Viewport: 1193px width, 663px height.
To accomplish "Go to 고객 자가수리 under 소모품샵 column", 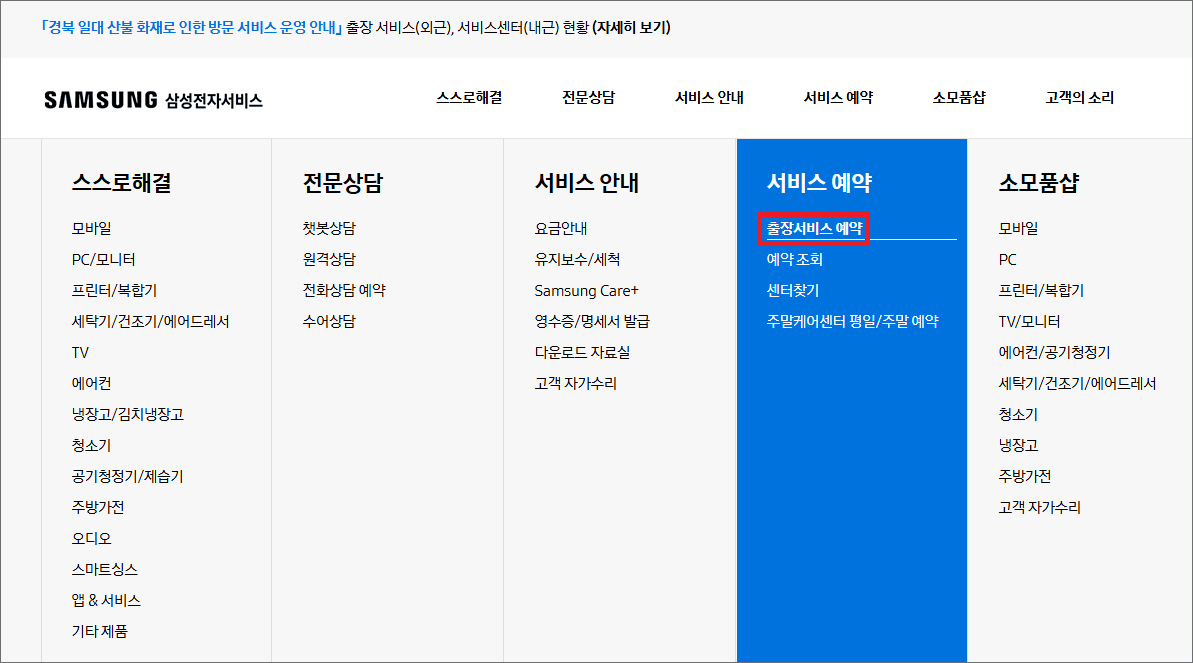I will (x=1039, y=507).
